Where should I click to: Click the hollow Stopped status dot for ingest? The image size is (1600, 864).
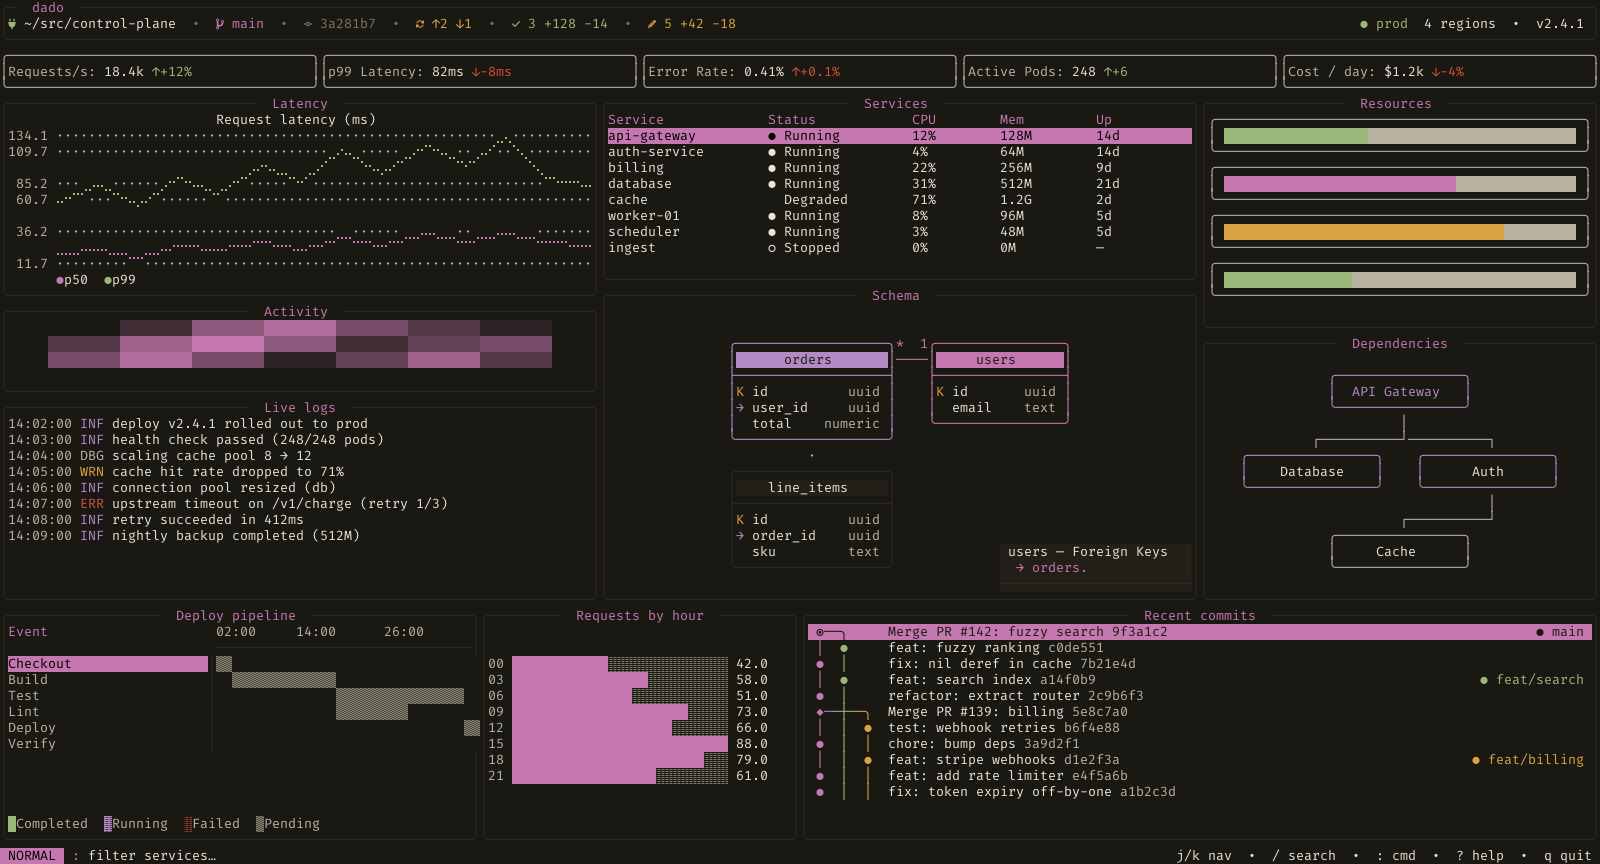pos(772,248)
